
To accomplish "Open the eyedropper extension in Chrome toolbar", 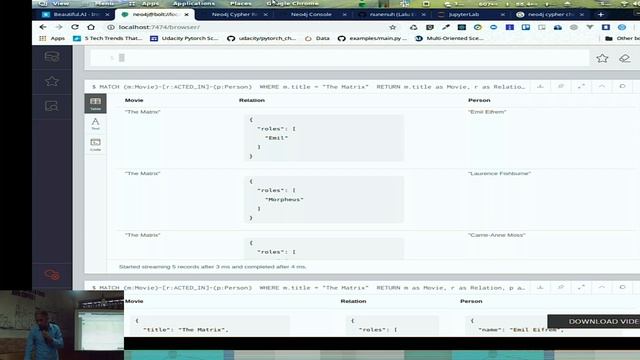I will tap(446, 27).
